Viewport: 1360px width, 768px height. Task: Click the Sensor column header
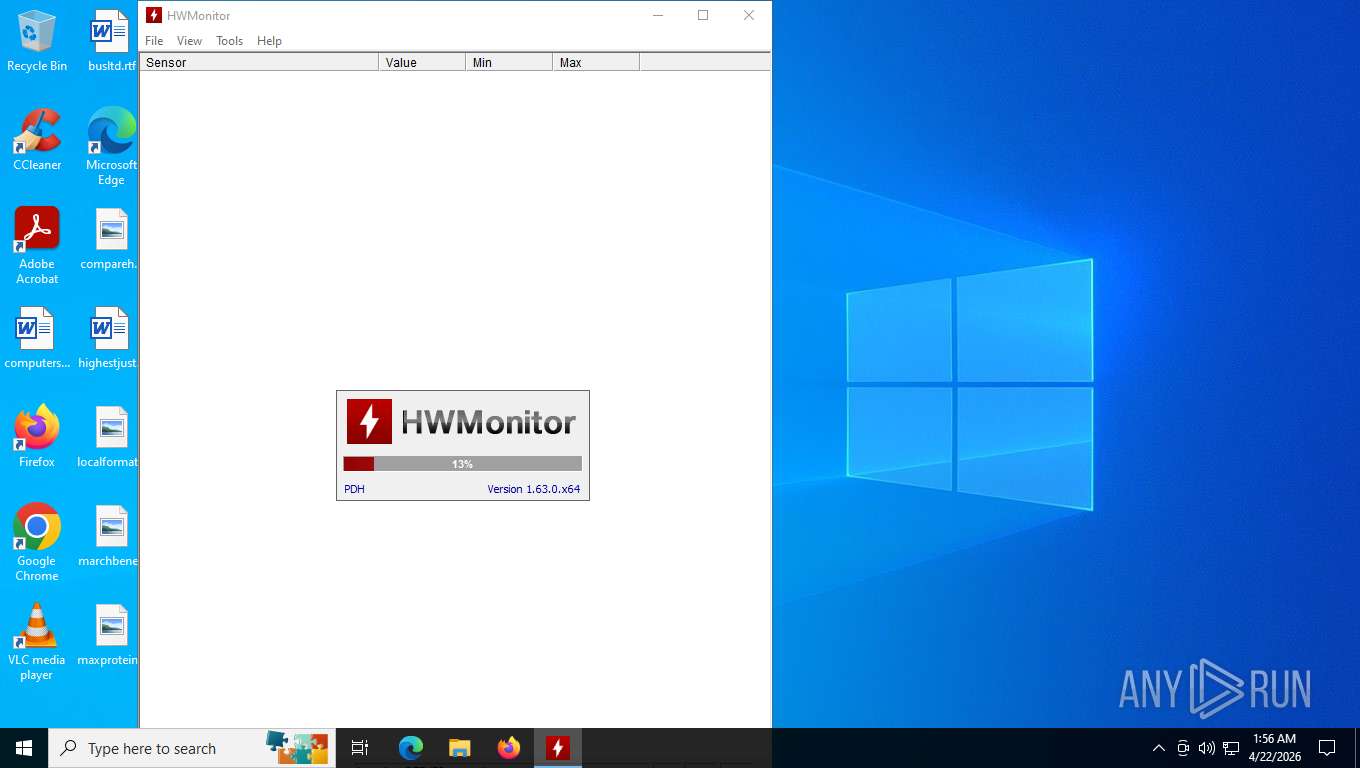pos(259,62)
